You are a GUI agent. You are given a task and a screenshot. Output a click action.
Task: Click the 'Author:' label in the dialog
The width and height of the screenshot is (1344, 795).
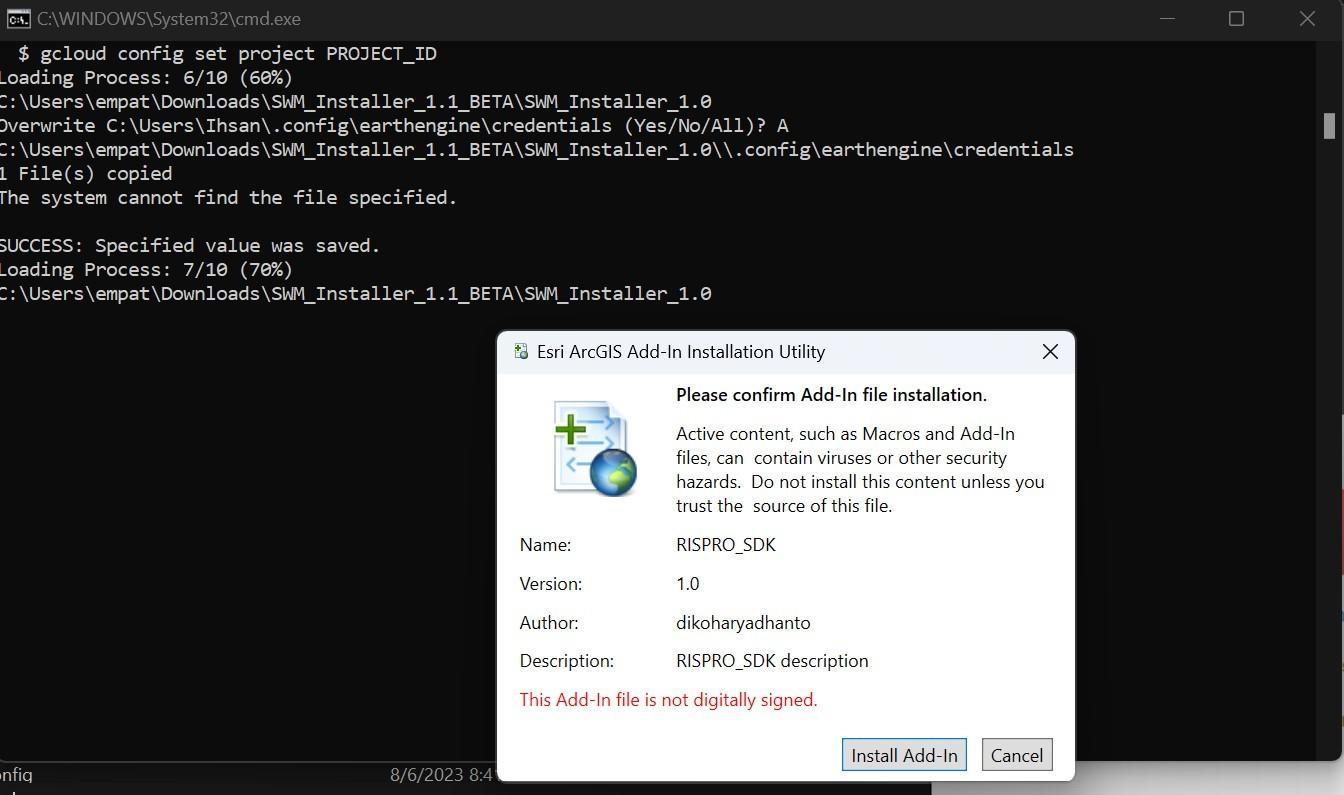click(549, 623)
